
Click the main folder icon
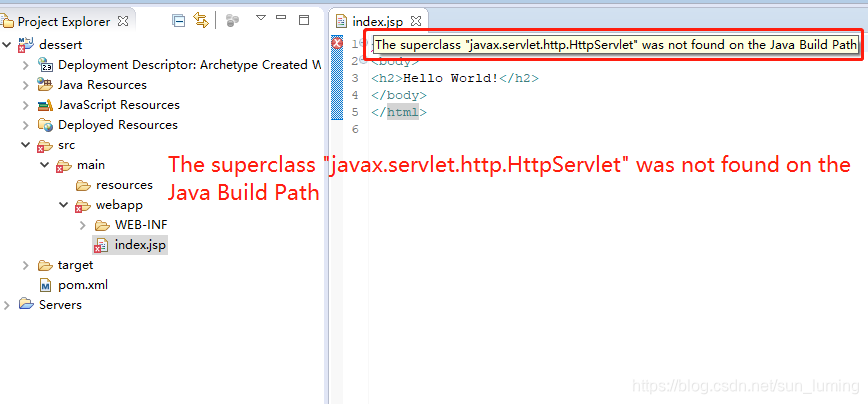pyautogui.click(x=64, y=166)
